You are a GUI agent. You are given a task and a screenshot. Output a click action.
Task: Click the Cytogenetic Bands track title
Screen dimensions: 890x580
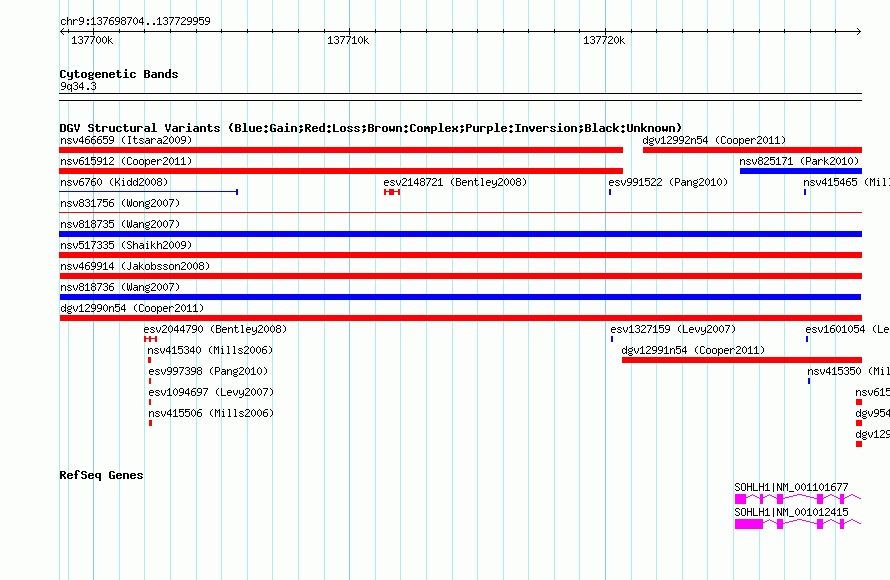click(119, 74)
